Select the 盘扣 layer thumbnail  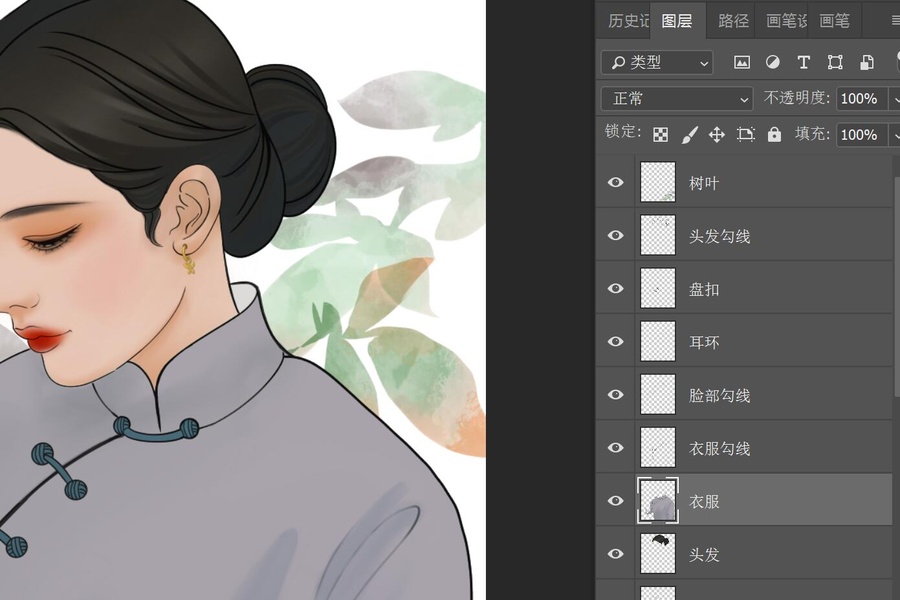coord(658,288)
